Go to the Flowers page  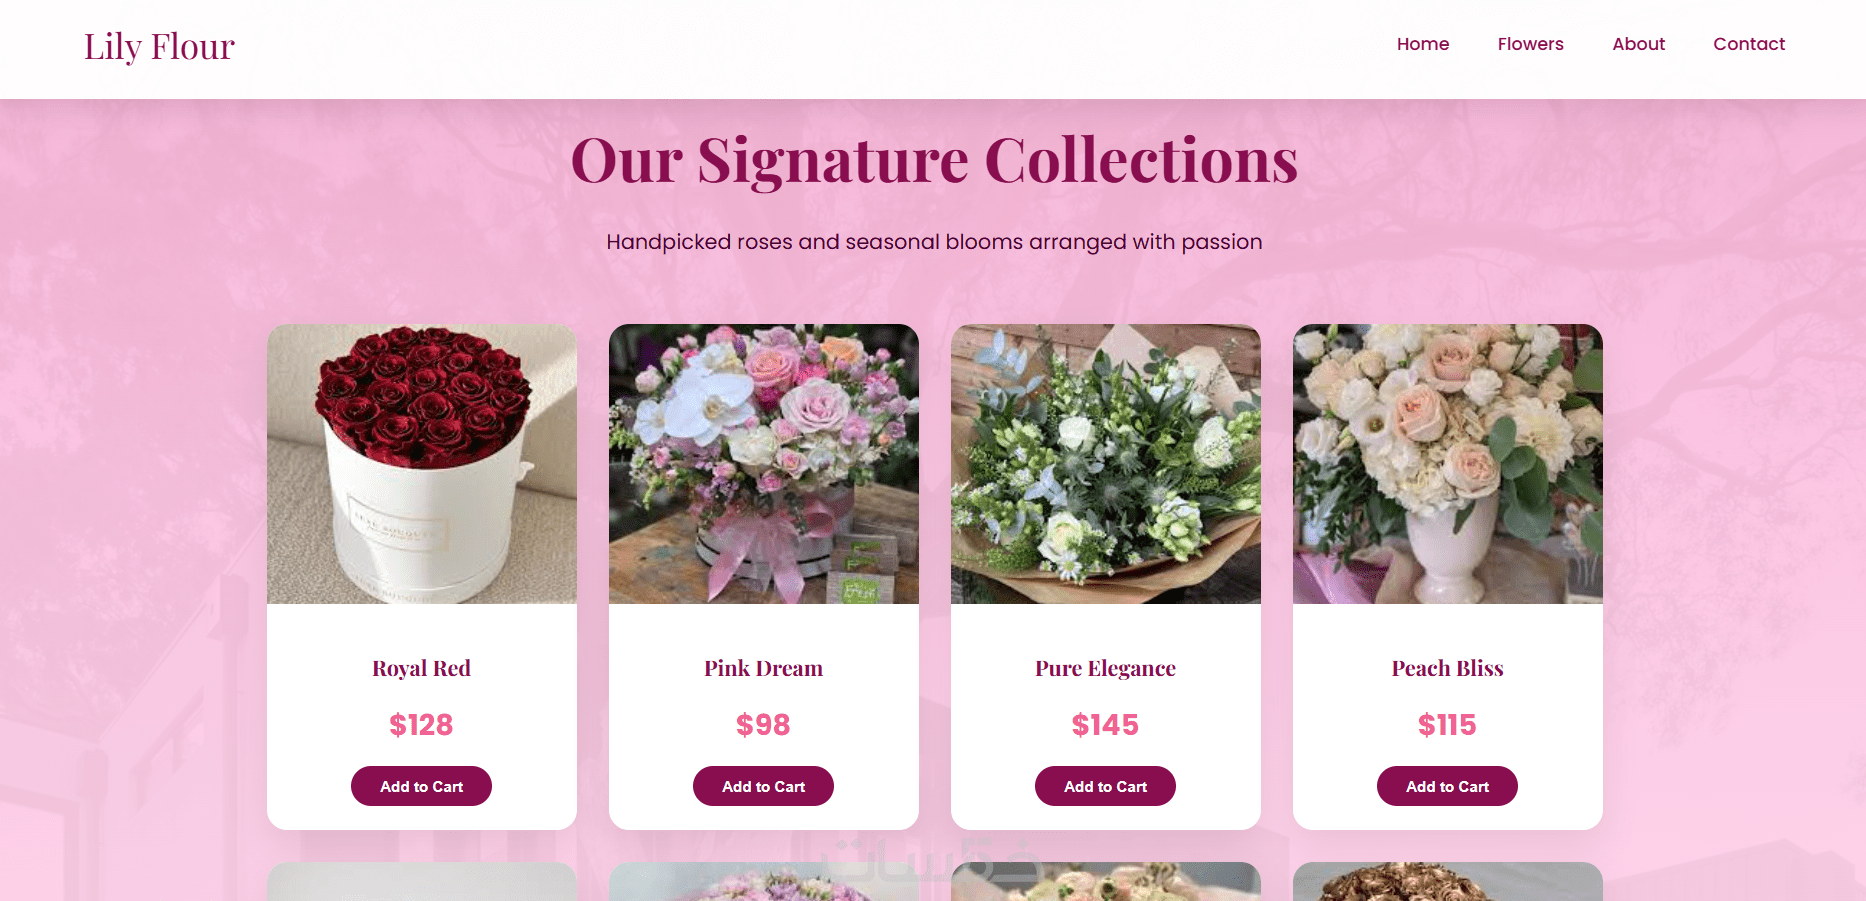coord(1530,44)
